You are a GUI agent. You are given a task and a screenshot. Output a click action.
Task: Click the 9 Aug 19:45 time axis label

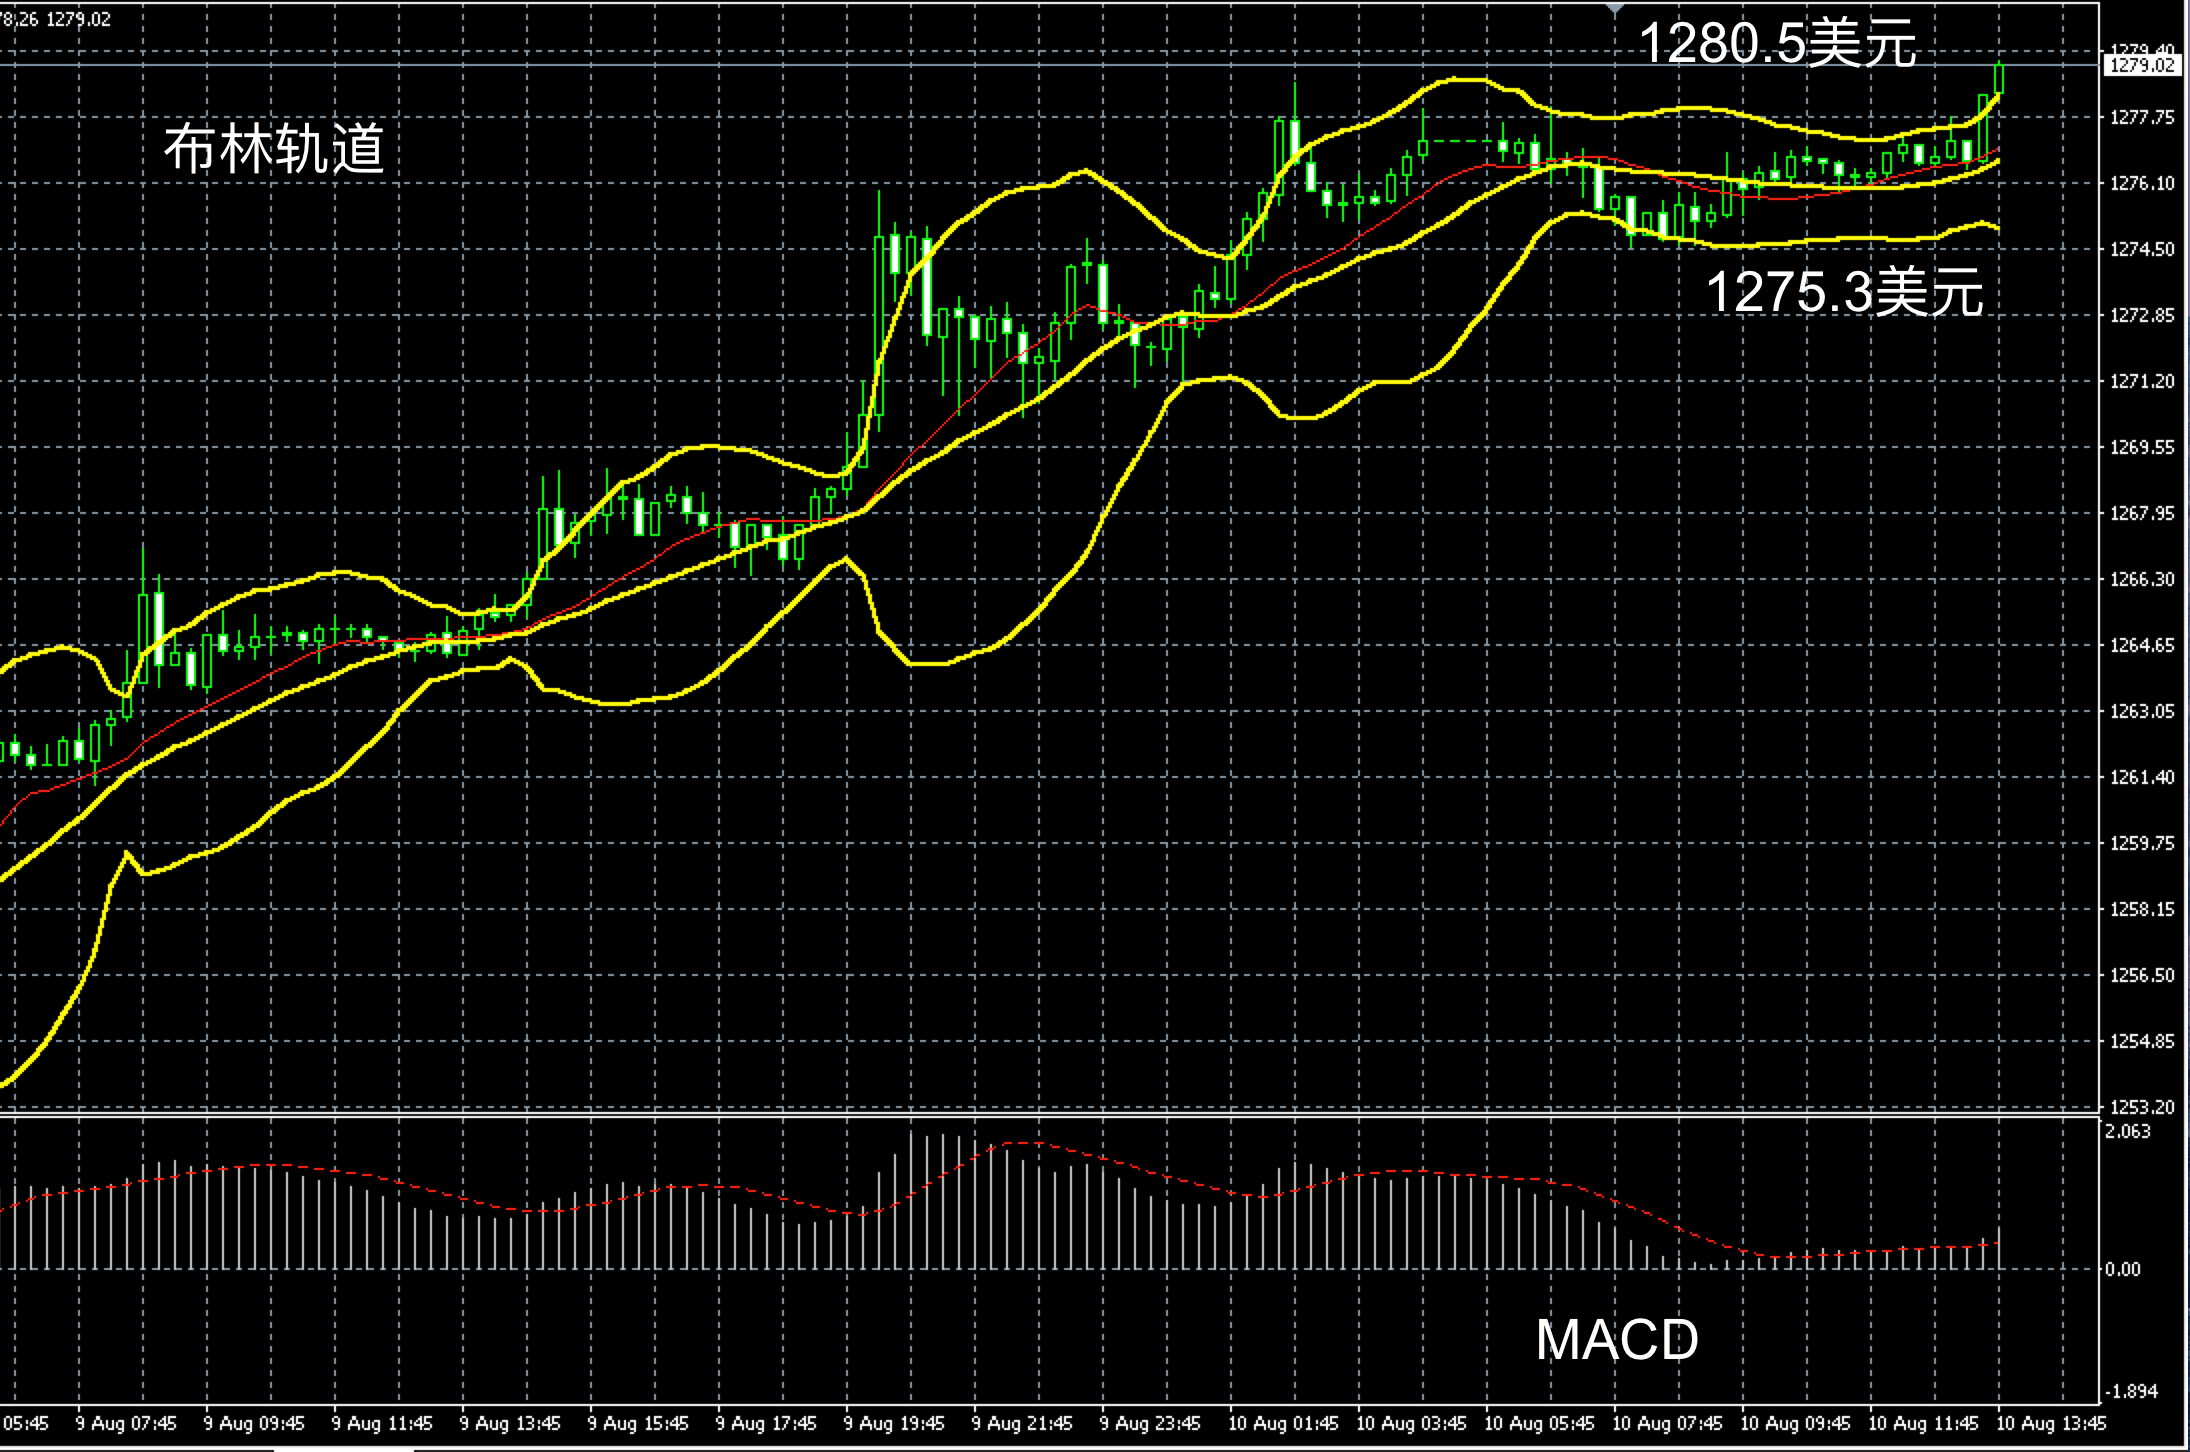(894, 1423)
